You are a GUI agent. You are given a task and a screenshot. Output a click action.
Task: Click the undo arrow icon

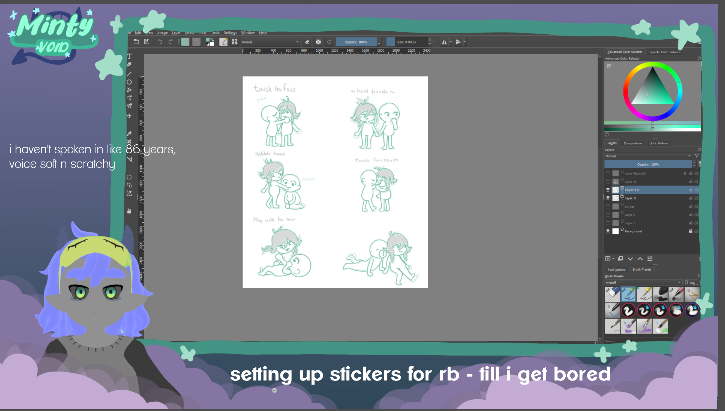click(x=160, y=42)
